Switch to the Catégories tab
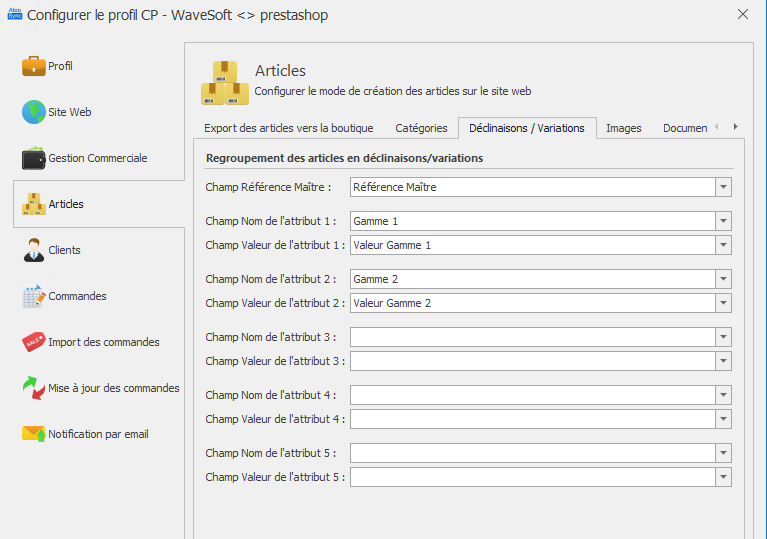This screenshot has width=767, height=539. 421,128
